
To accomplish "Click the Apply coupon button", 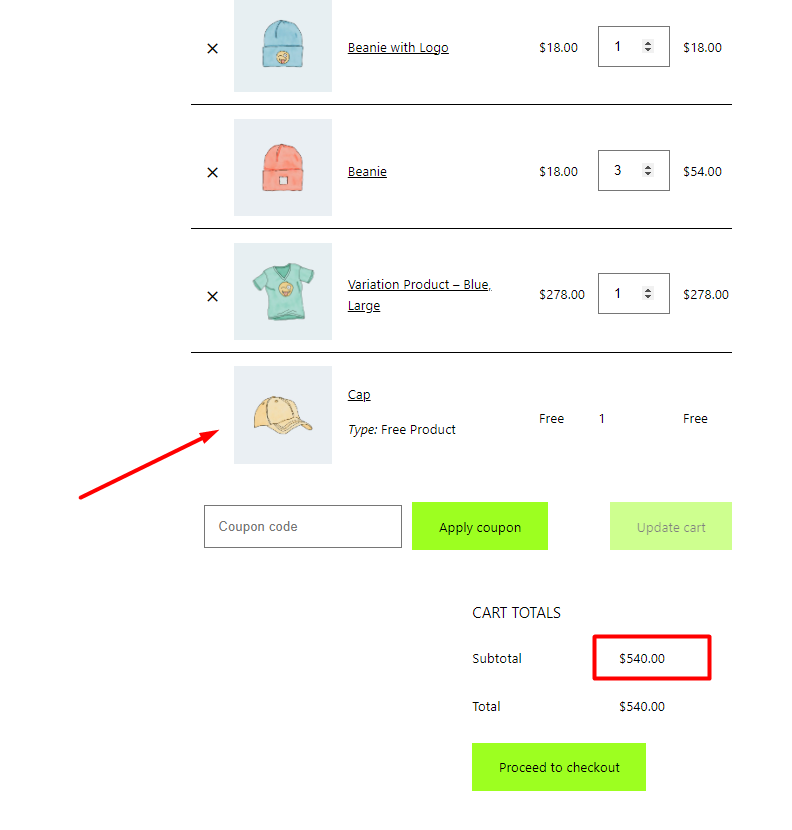I will pyautogui.click(x=480, y=526).
